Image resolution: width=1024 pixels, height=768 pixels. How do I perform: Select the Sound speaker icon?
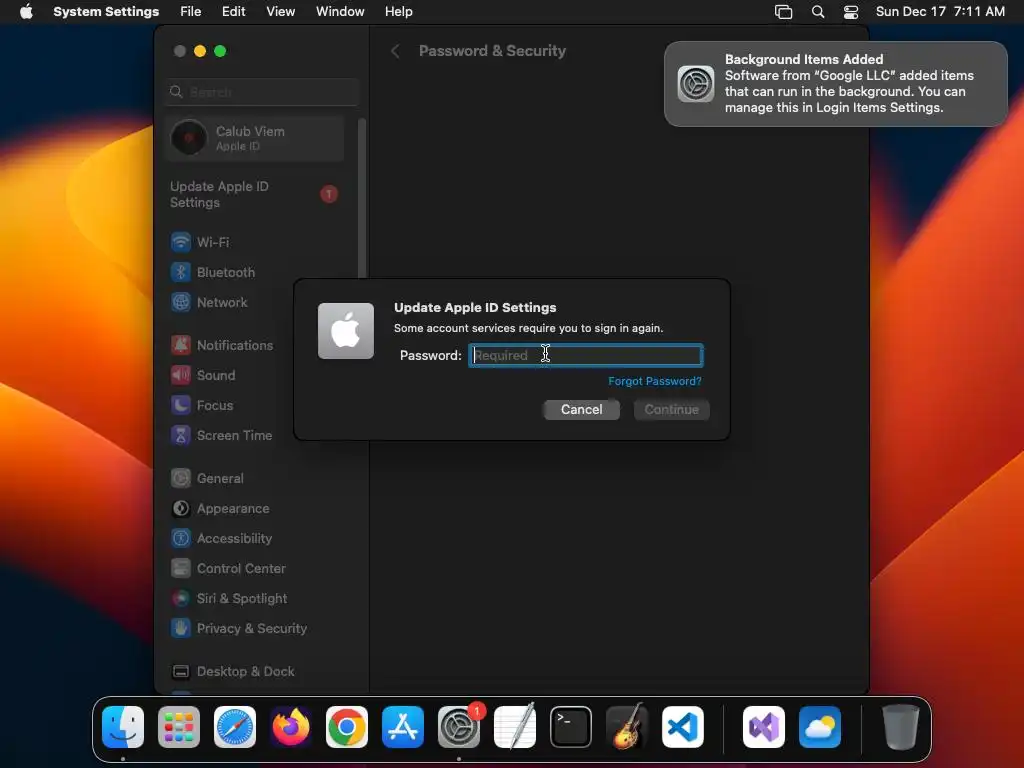click(181, 375)
